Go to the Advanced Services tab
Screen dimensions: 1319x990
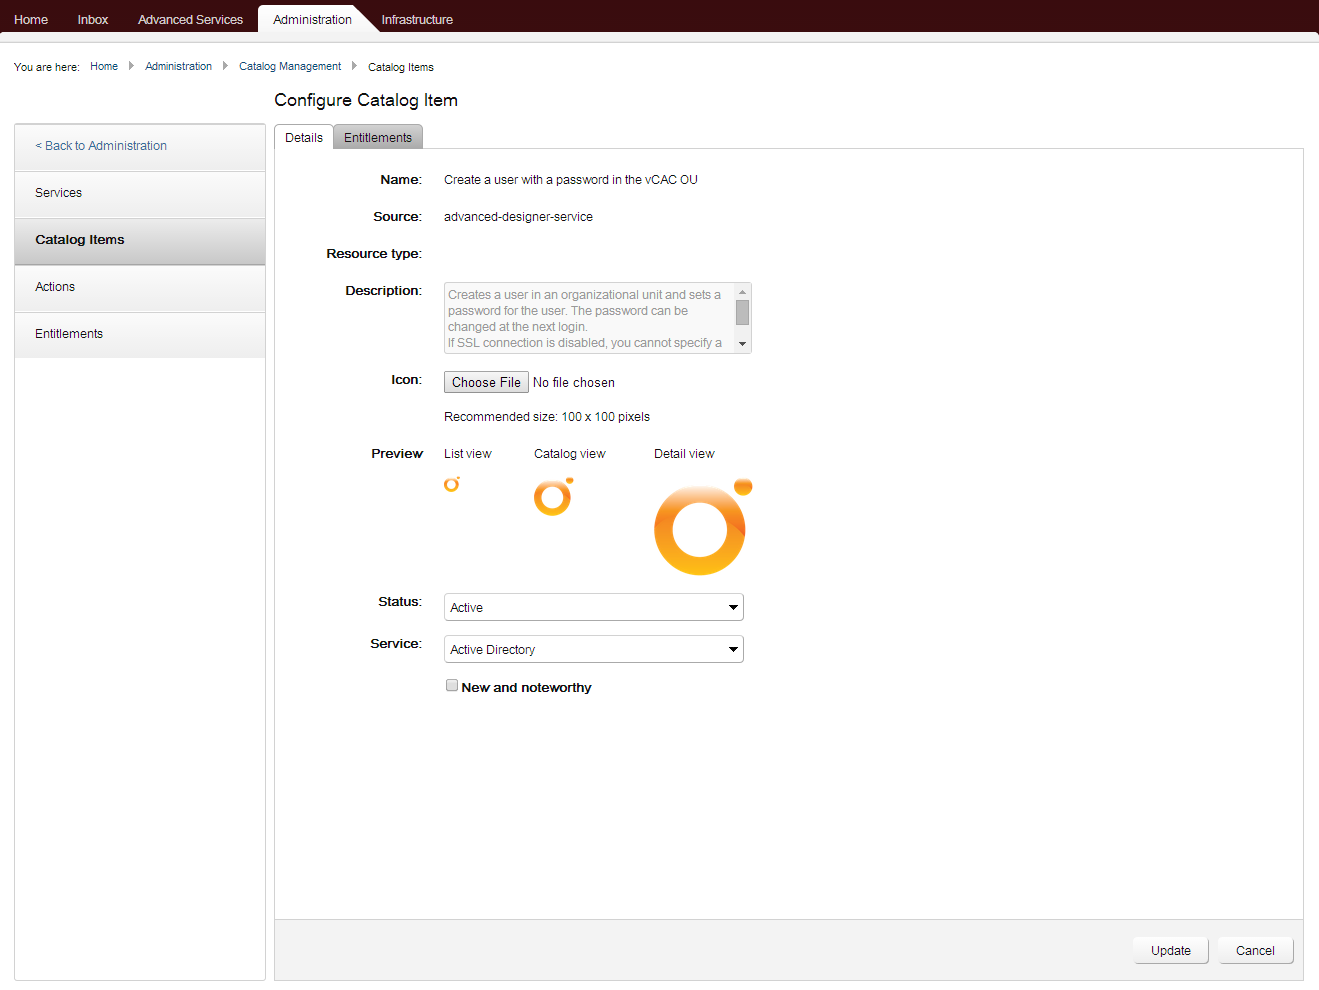190,20
